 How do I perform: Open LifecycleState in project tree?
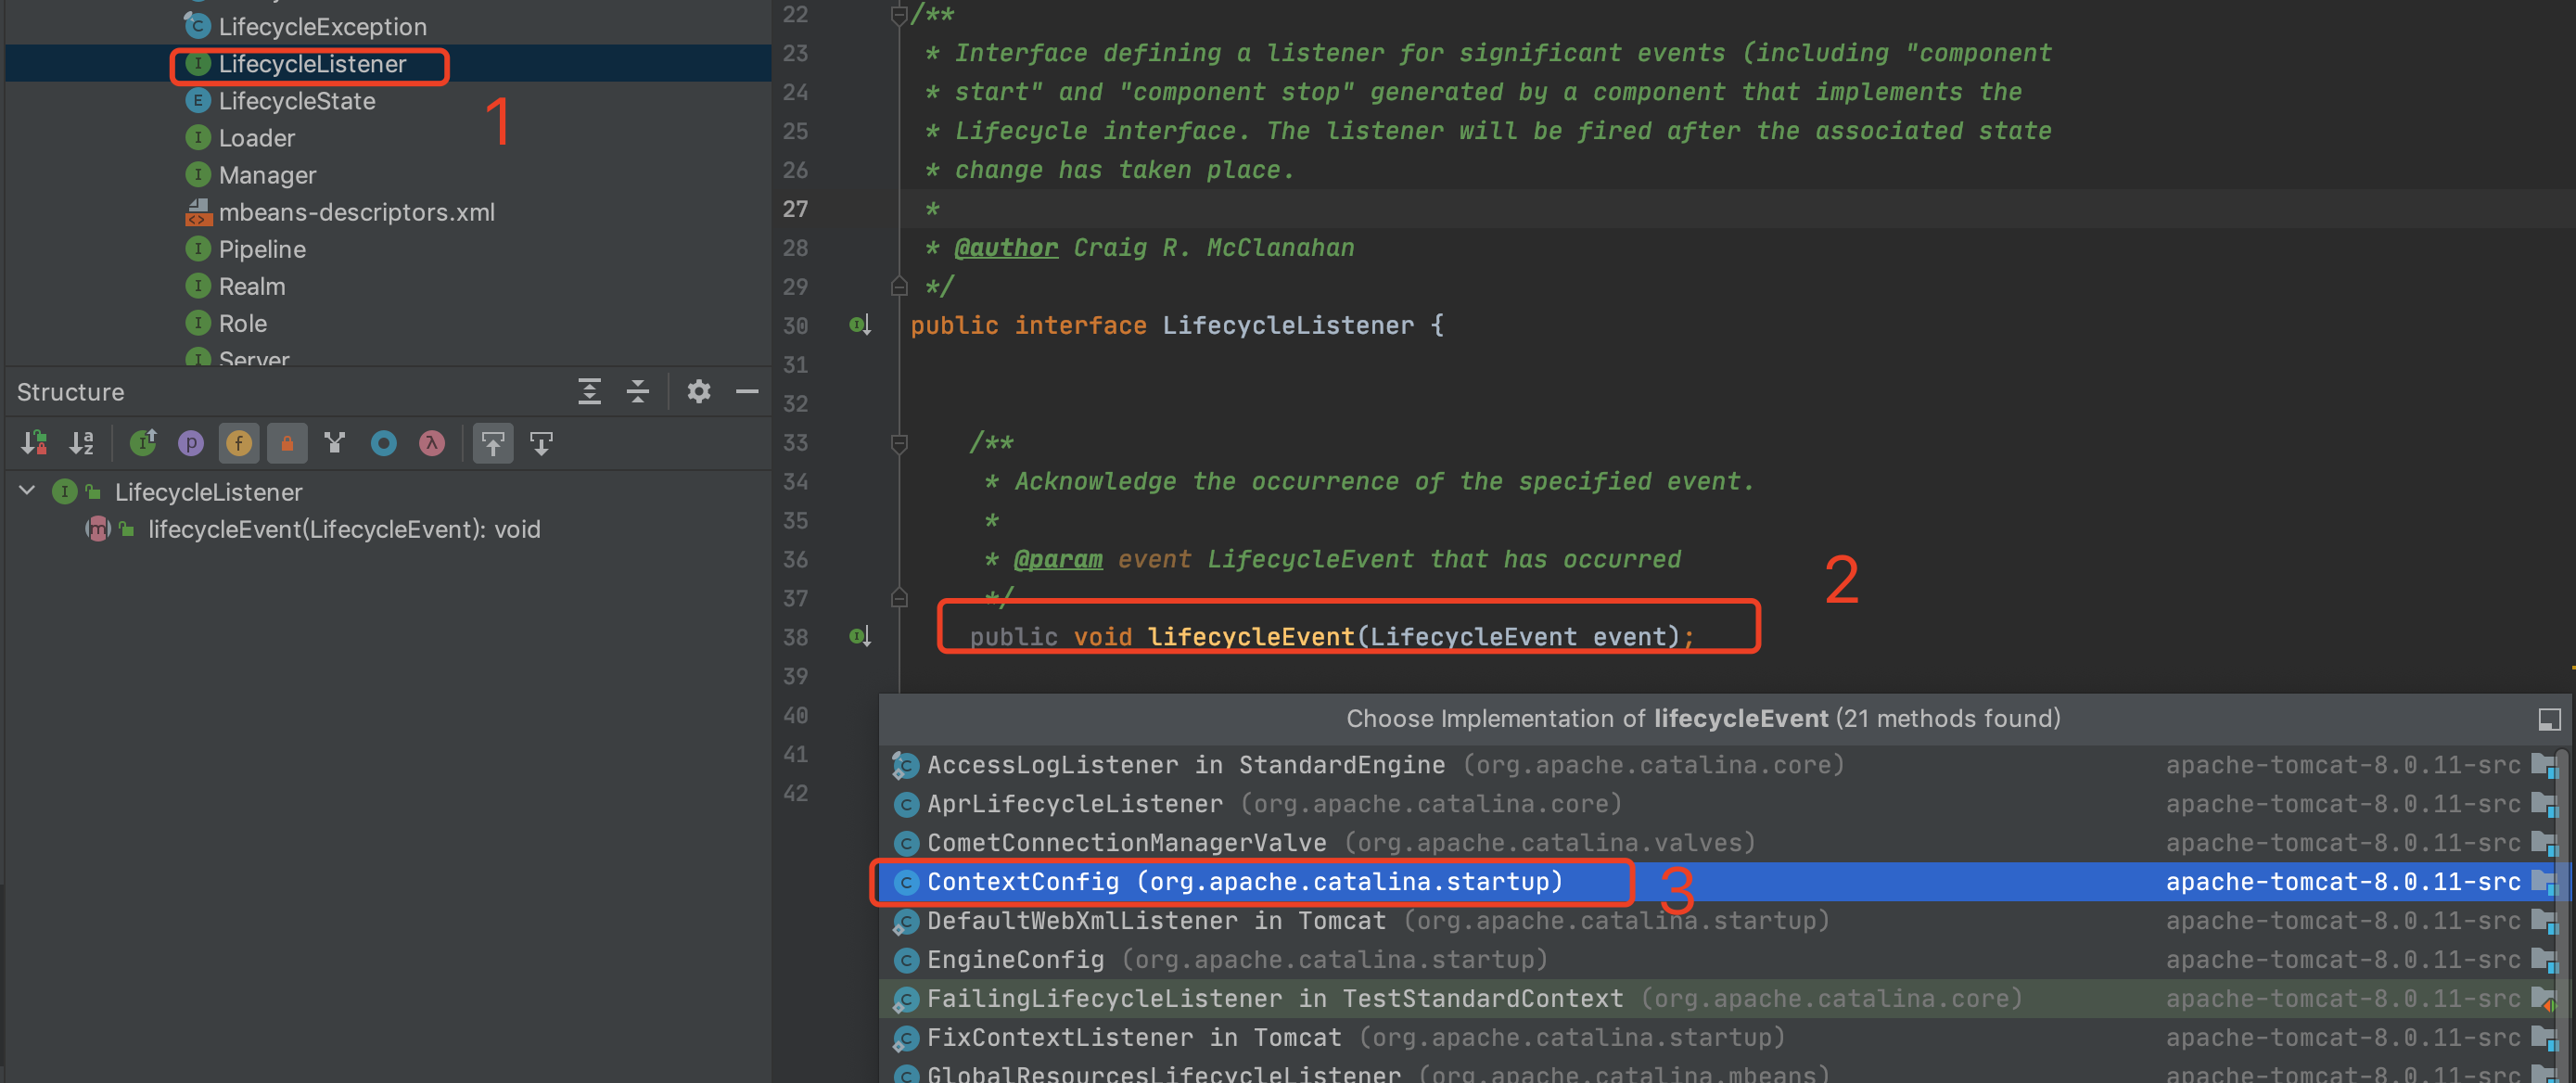click(x=296, y=101)
